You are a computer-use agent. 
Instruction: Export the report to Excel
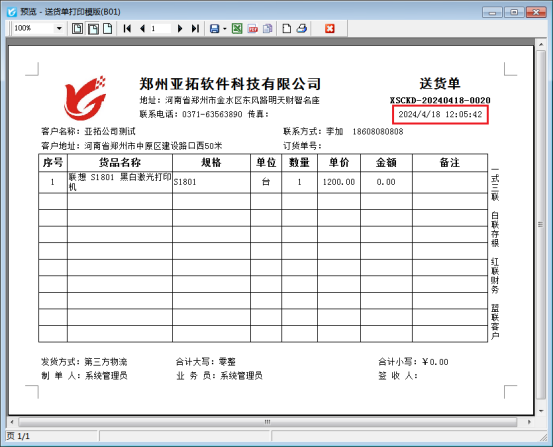point(237,28)
